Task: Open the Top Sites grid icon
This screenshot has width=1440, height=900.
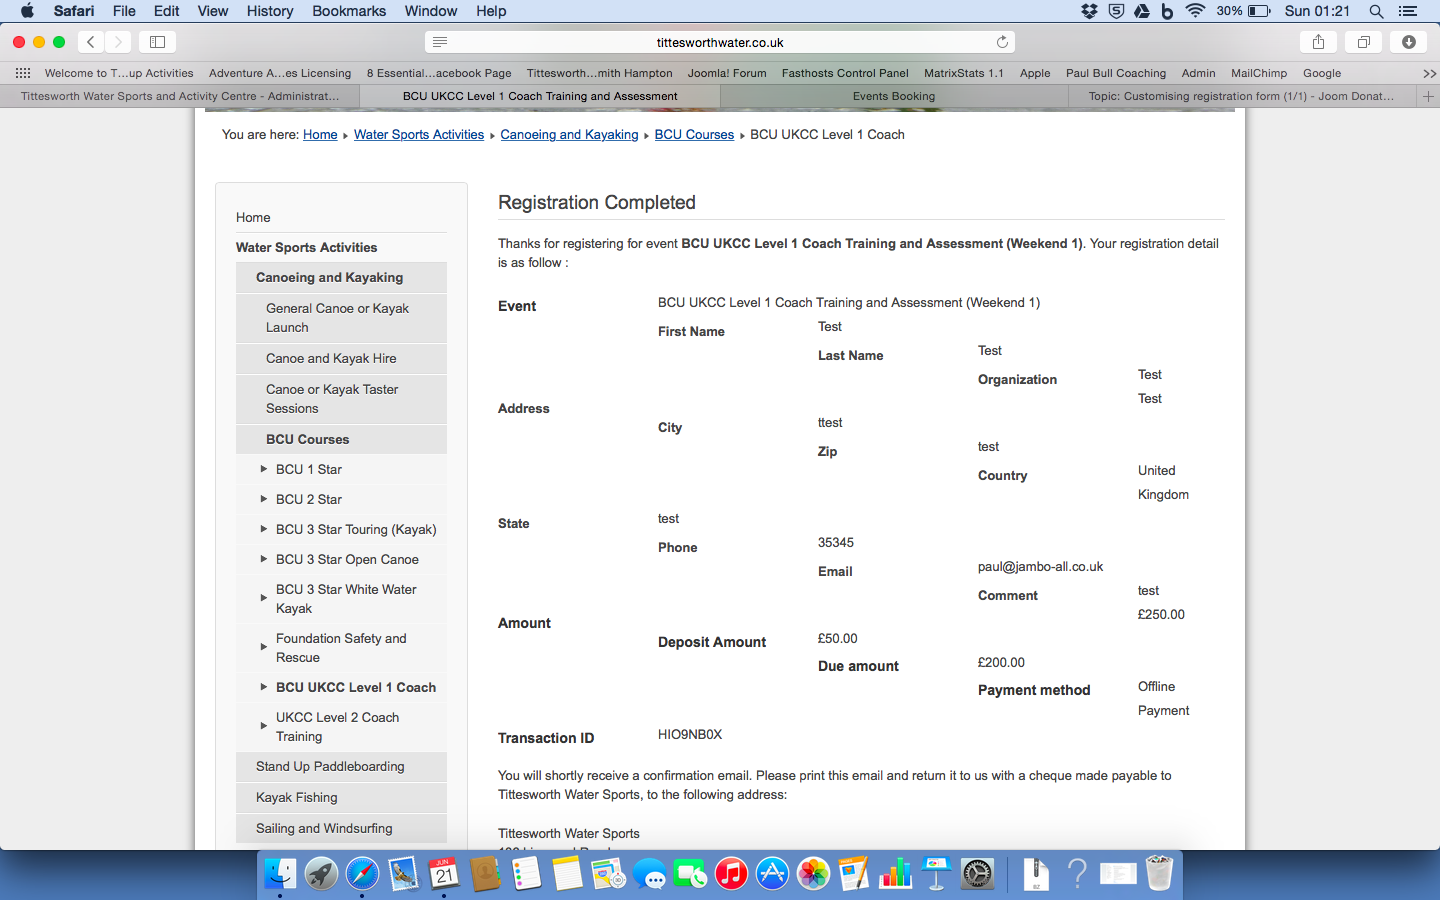Action: (23, 73)
